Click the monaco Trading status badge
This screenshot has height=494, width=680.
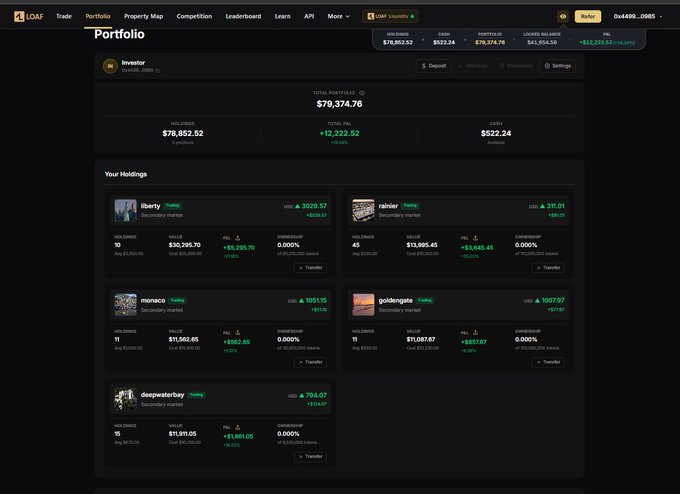[177, 300]
